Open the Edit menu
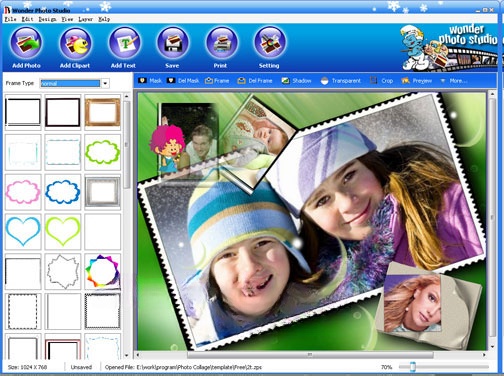504x376 pixels. [x=27, y=19]
